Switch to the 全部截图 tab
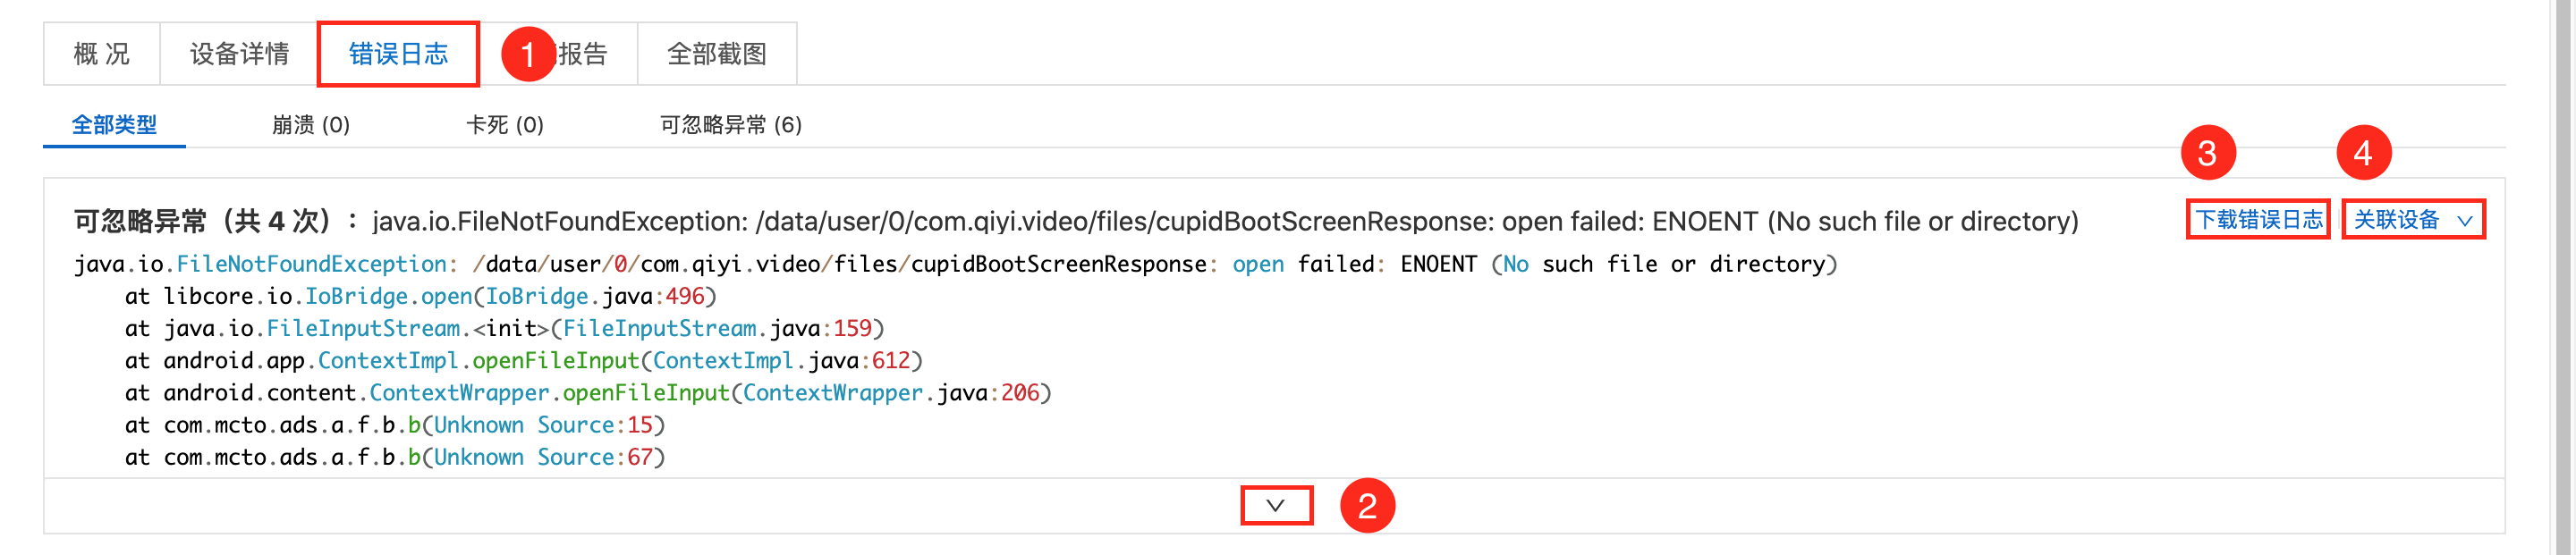 (x=717, y=54)
